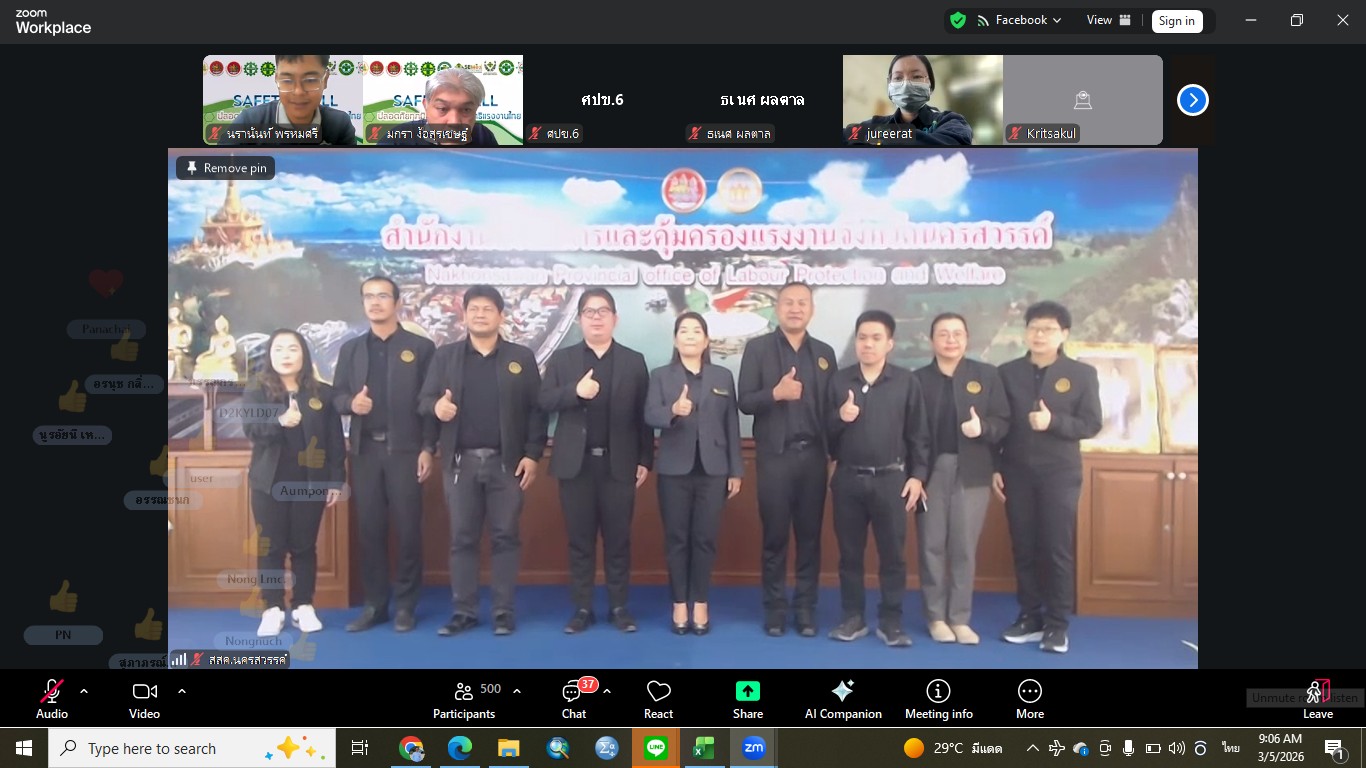The width and height of the screenshot is (1366, 768).
Task: Click the Sign in button
Action: coord(1176,21)
